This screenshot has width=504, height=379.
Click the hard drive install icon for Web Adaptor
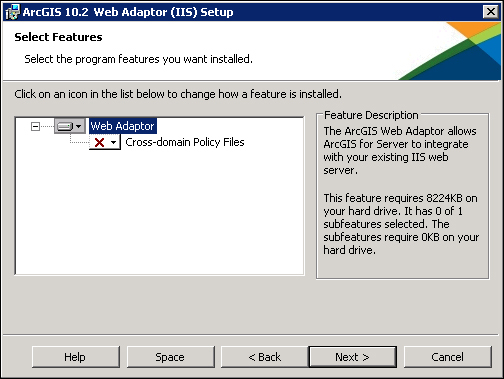click(65, 126)
